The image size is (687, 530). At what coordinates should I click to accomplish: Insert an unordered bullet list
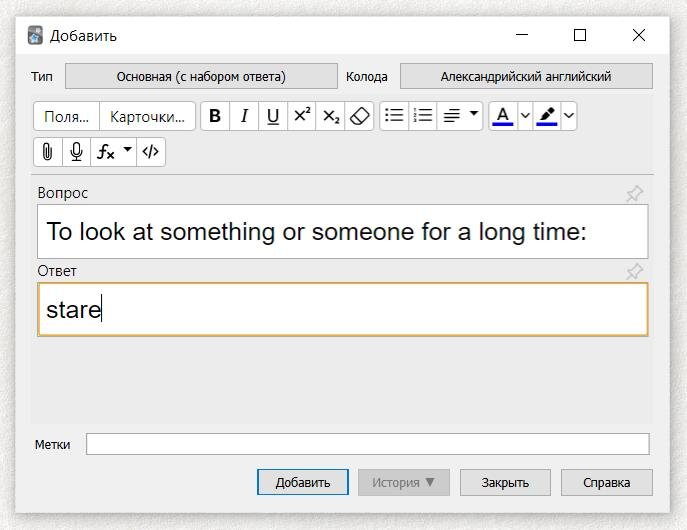pyautogui.click(x=394, y=116)
